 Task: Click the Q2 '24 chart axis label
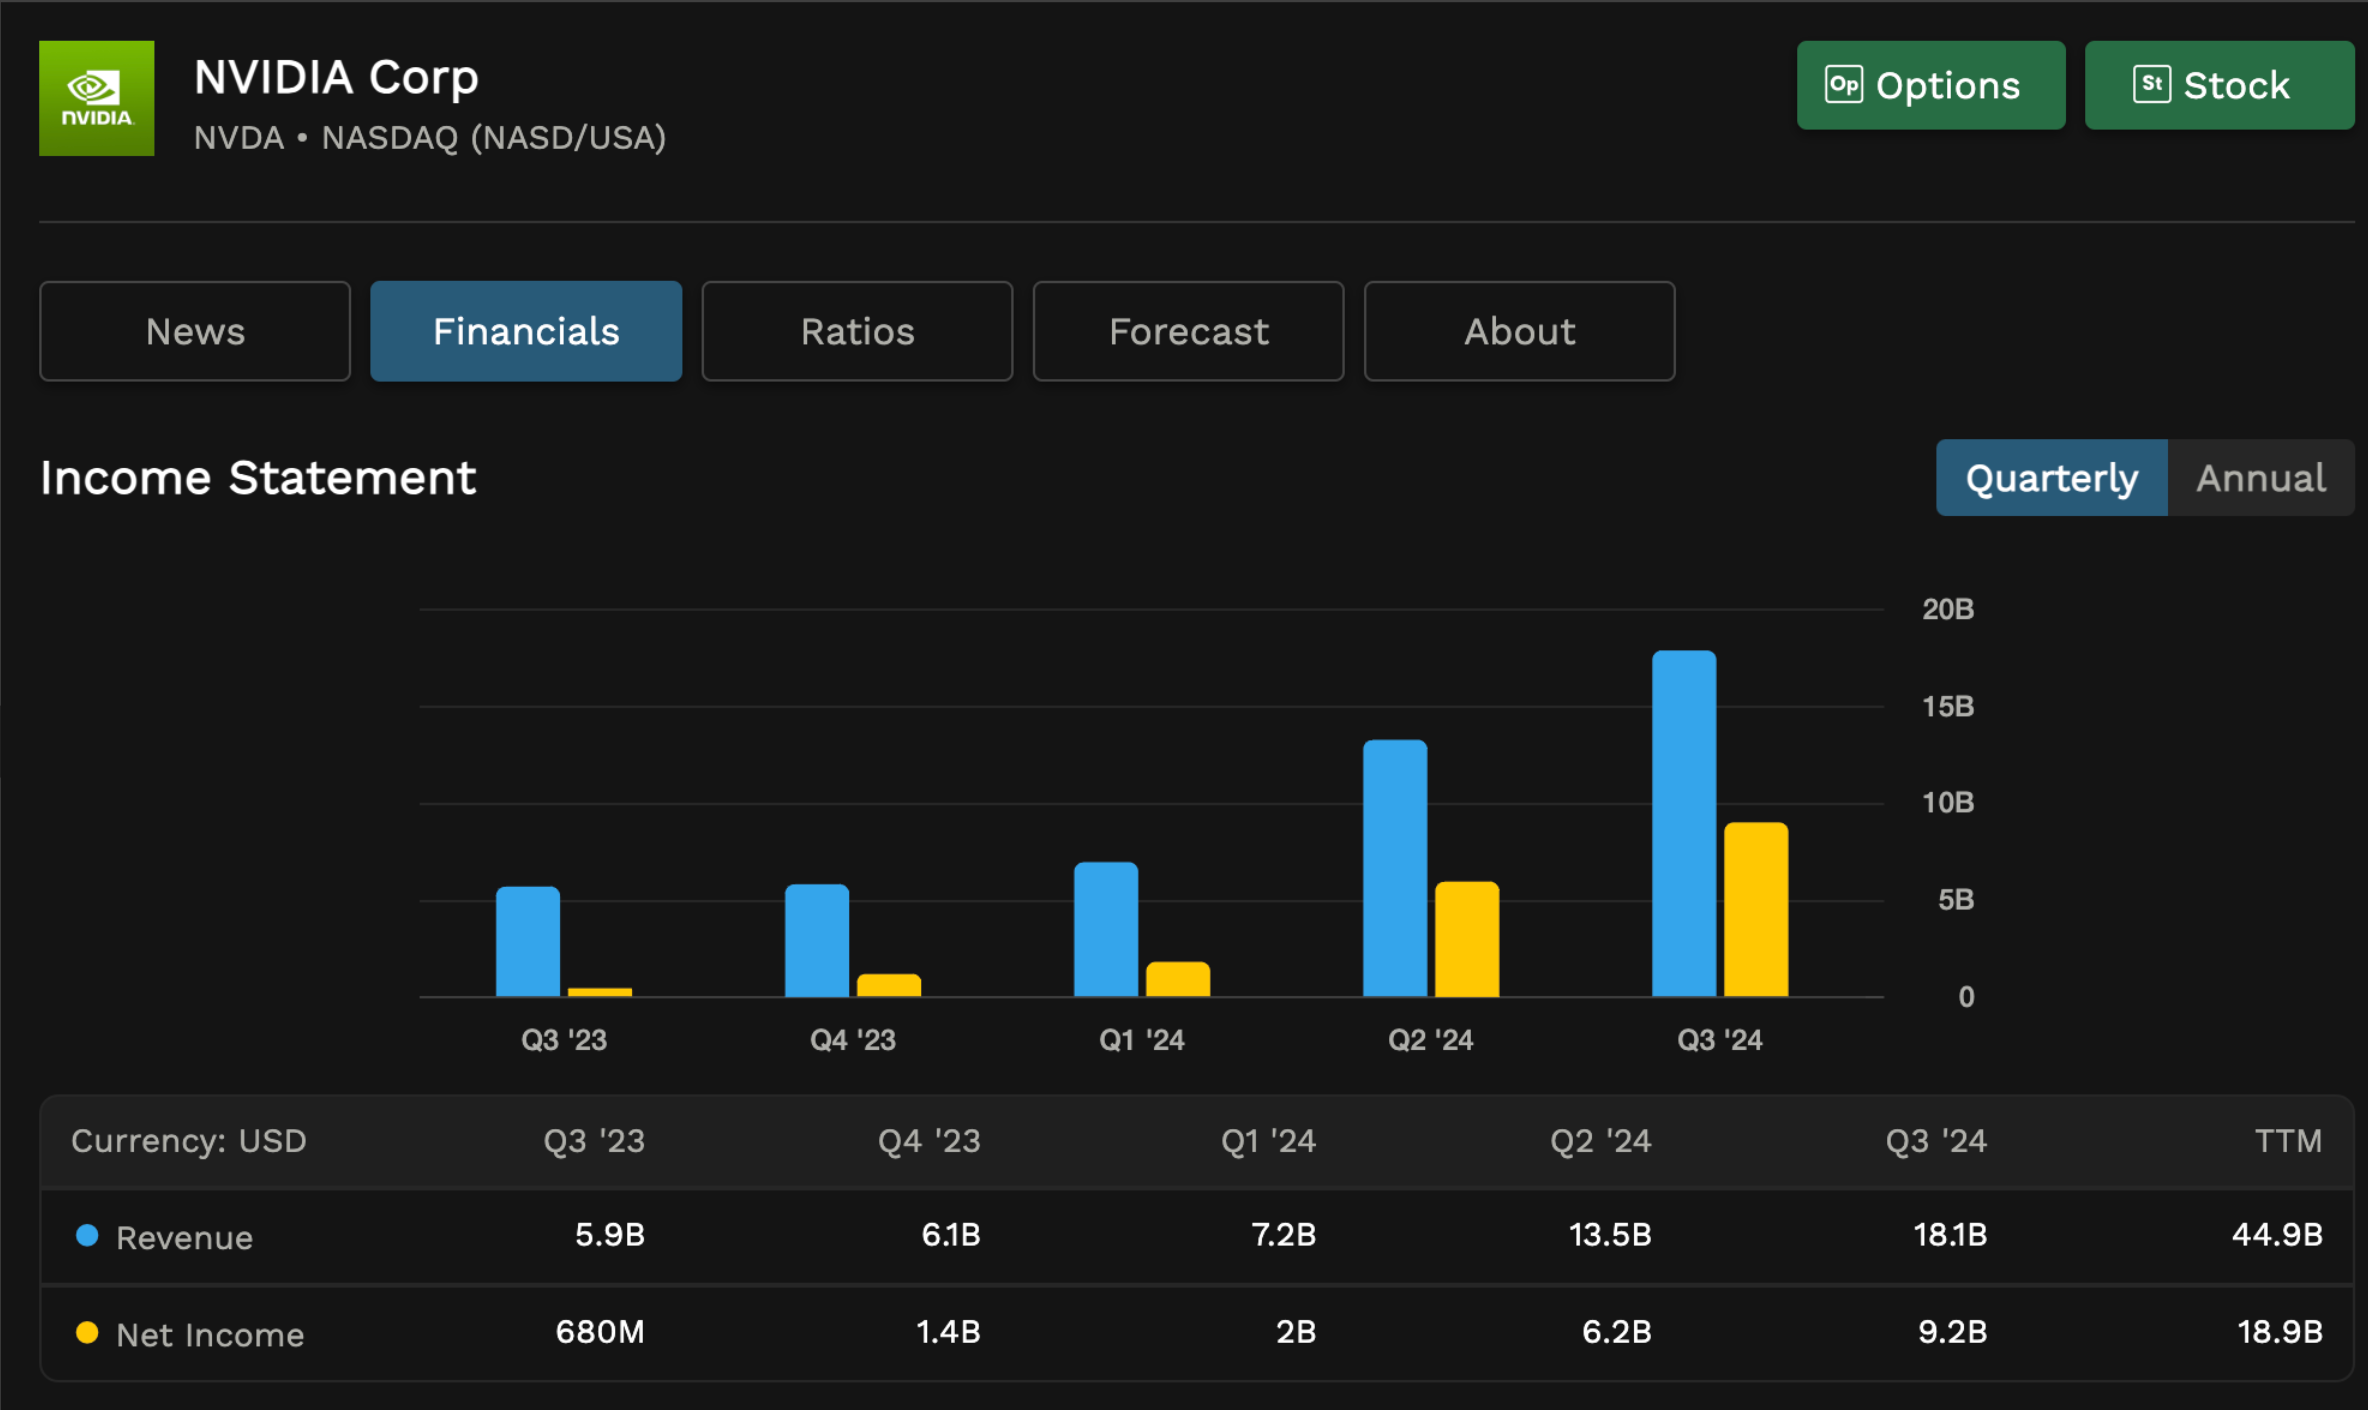(x=1431, y=1040)
